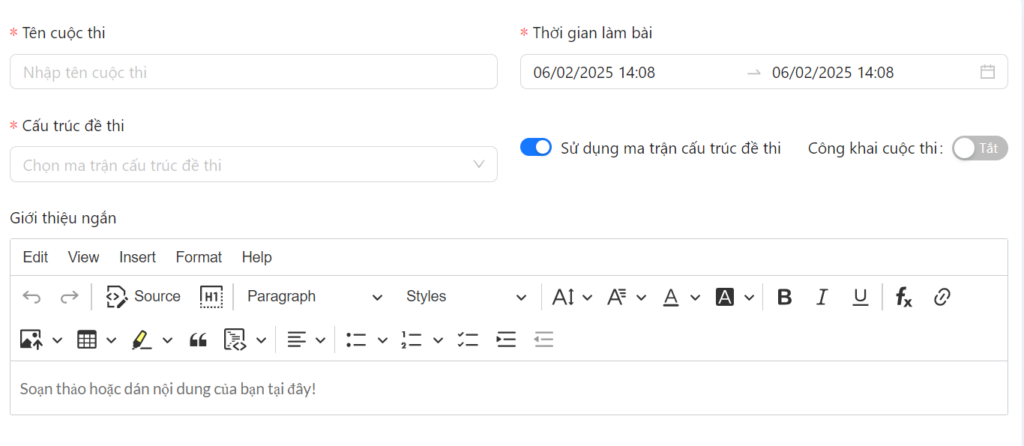Image resolution: width=1024 pixels, height=446 pixels.
Task: Expand highlight color dropdown arrow
Action: [167, 340]
